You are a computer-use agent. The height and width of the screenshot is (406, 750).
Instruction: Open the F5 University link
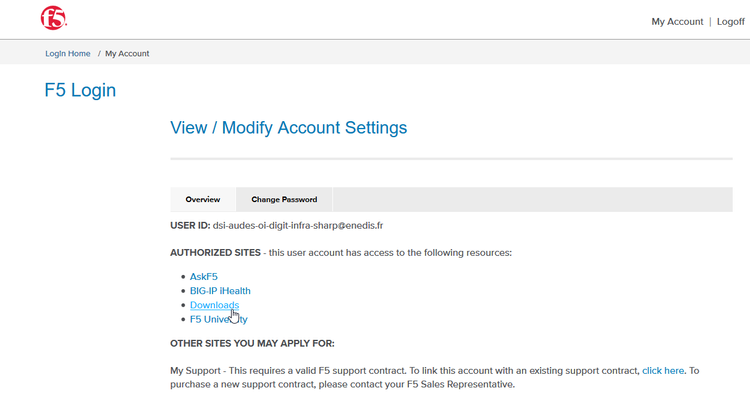[218, 319]
